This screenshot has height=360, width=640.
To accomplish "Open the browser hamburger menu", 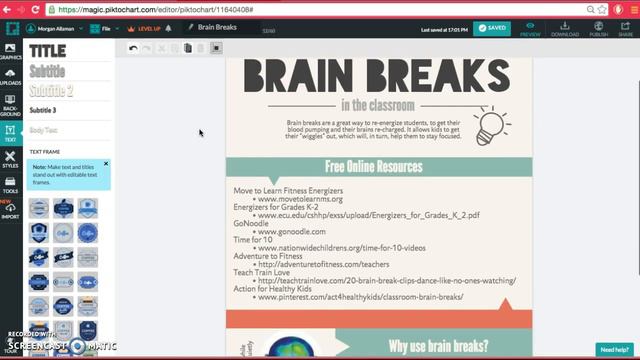I will (634, 9).
